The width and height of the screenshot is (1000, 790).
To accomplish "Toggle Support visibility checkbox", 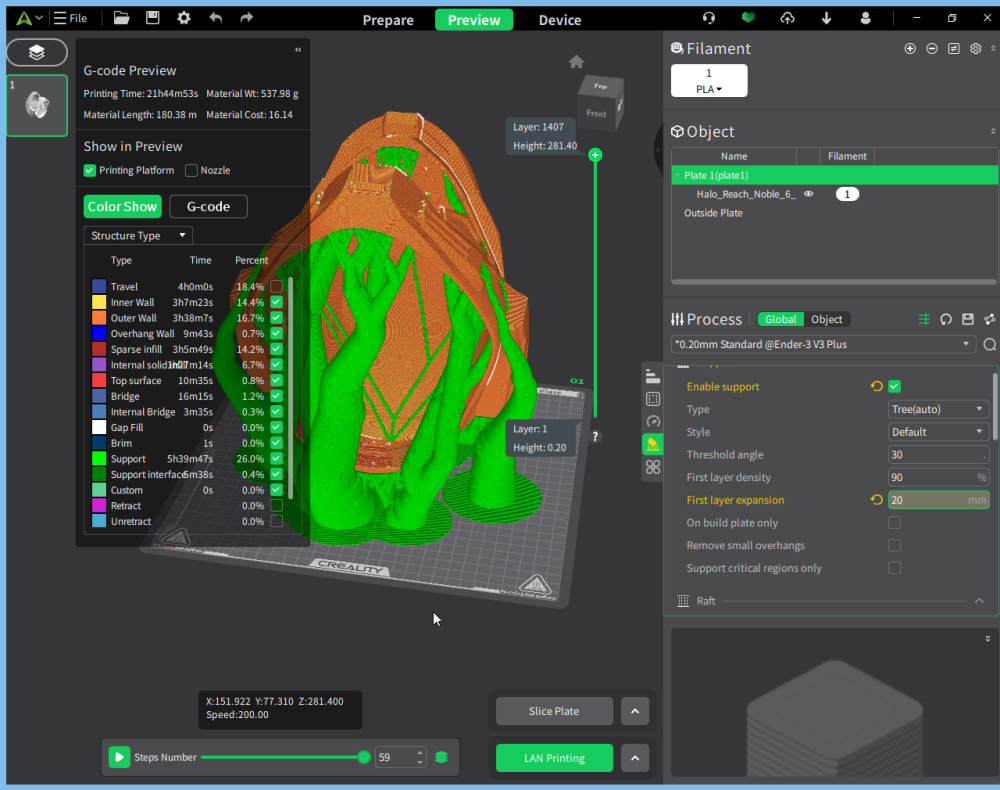I will point(276,458).
